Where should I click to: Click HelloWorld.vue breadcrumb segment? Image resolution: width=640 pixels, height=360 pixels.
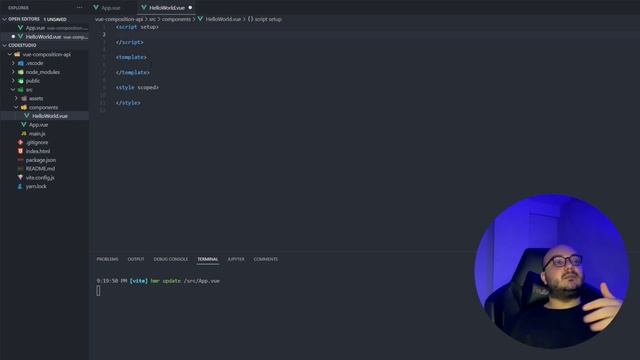(x=223, y=19)
